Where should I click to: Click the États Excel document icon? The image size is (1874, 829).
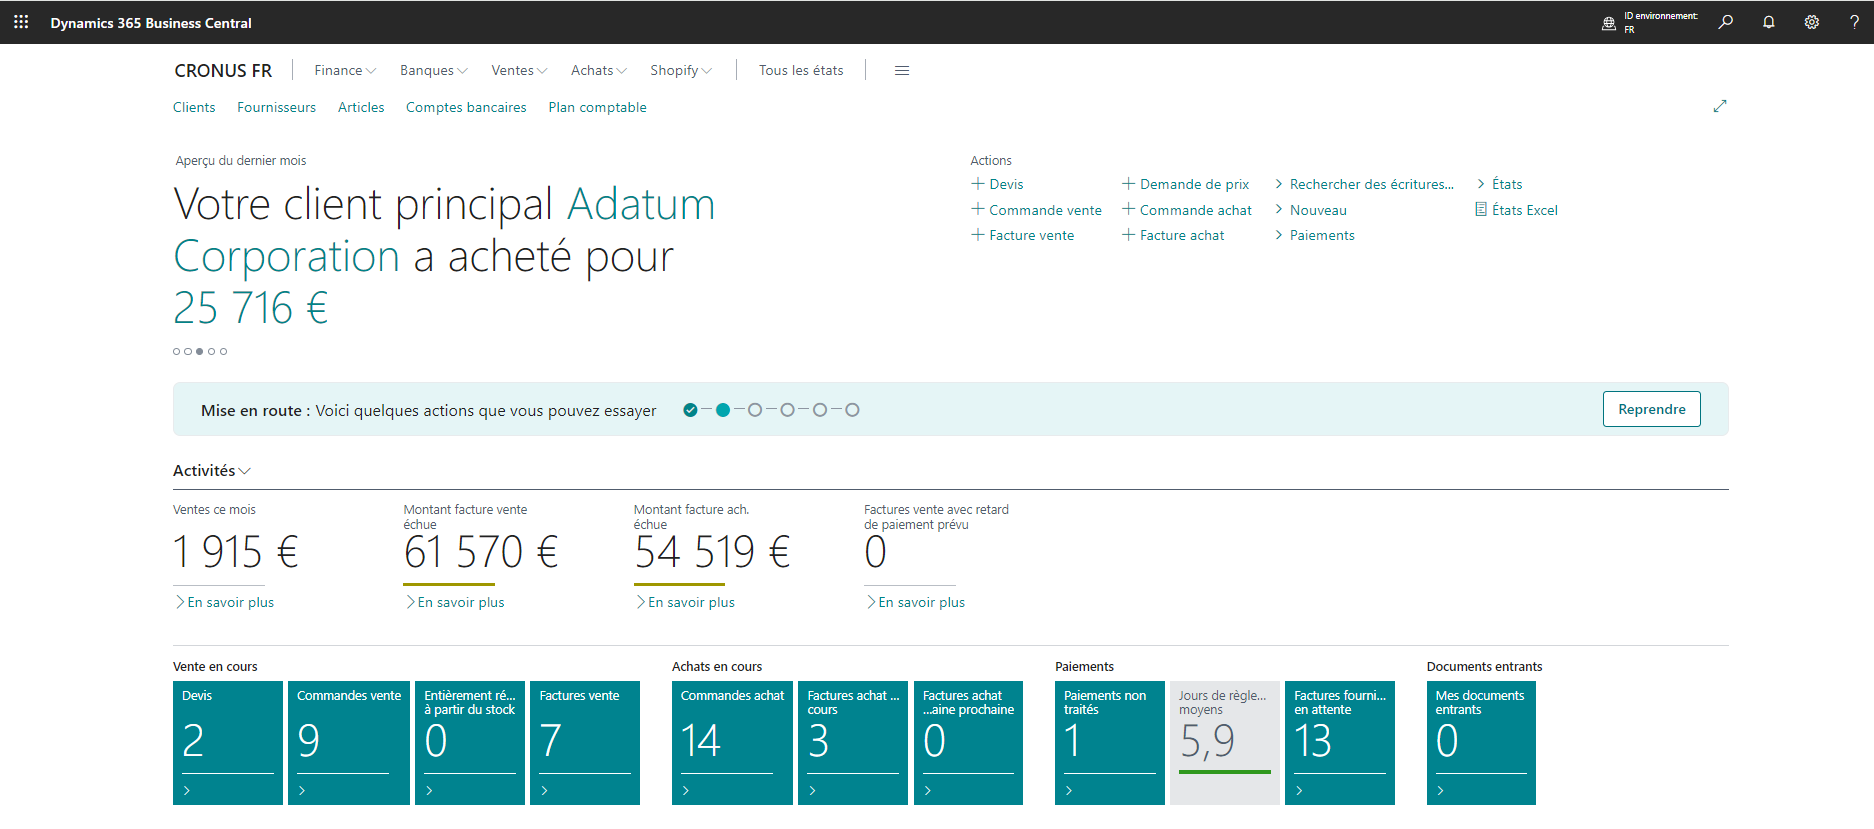pos(1481,210)
